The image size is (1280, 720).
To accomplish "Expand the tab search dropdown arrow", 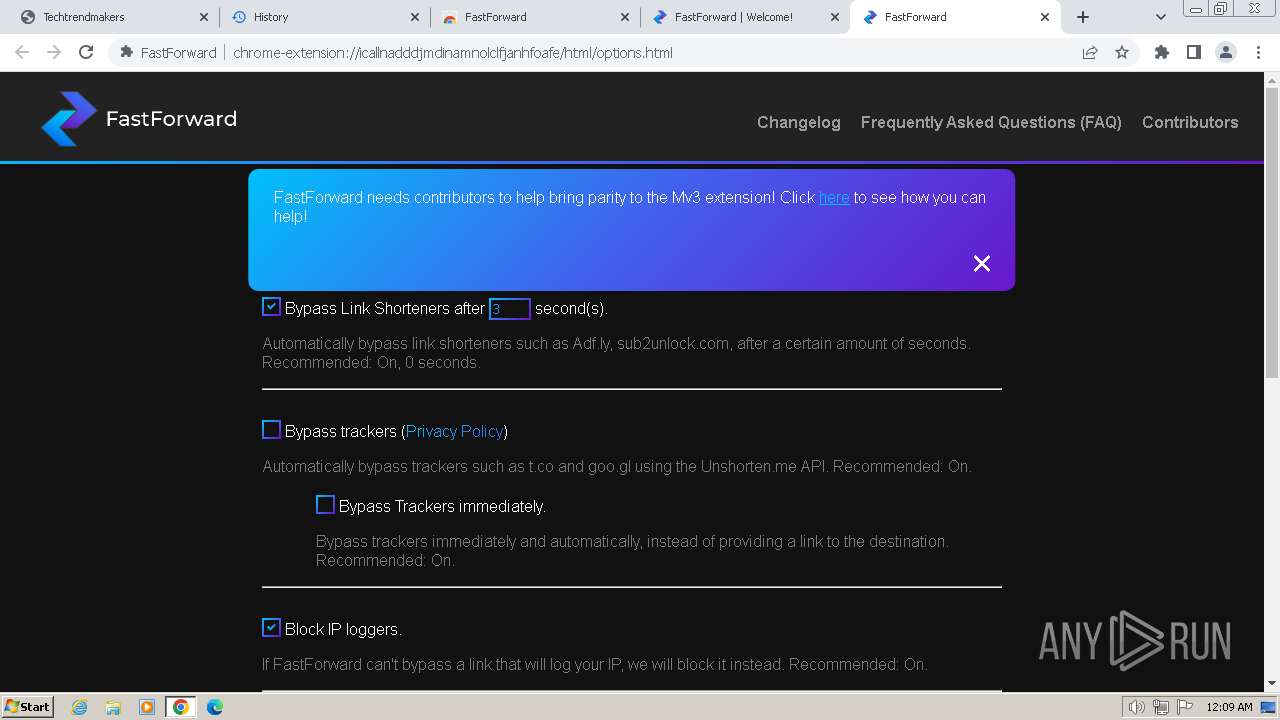I will coord(1160,17).
